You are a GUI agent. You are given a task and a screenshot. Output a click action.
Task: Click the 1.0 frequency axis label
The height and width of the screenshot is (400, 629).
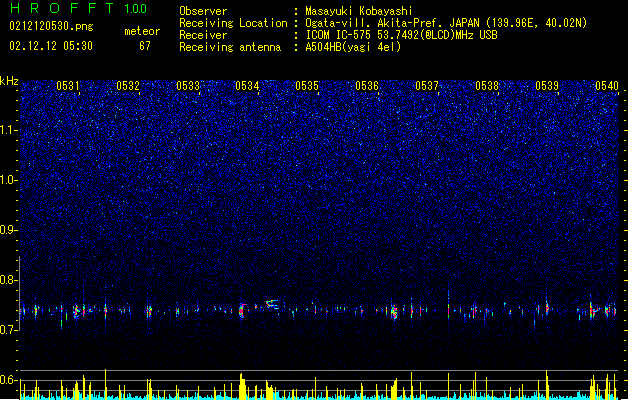point(9,180)
